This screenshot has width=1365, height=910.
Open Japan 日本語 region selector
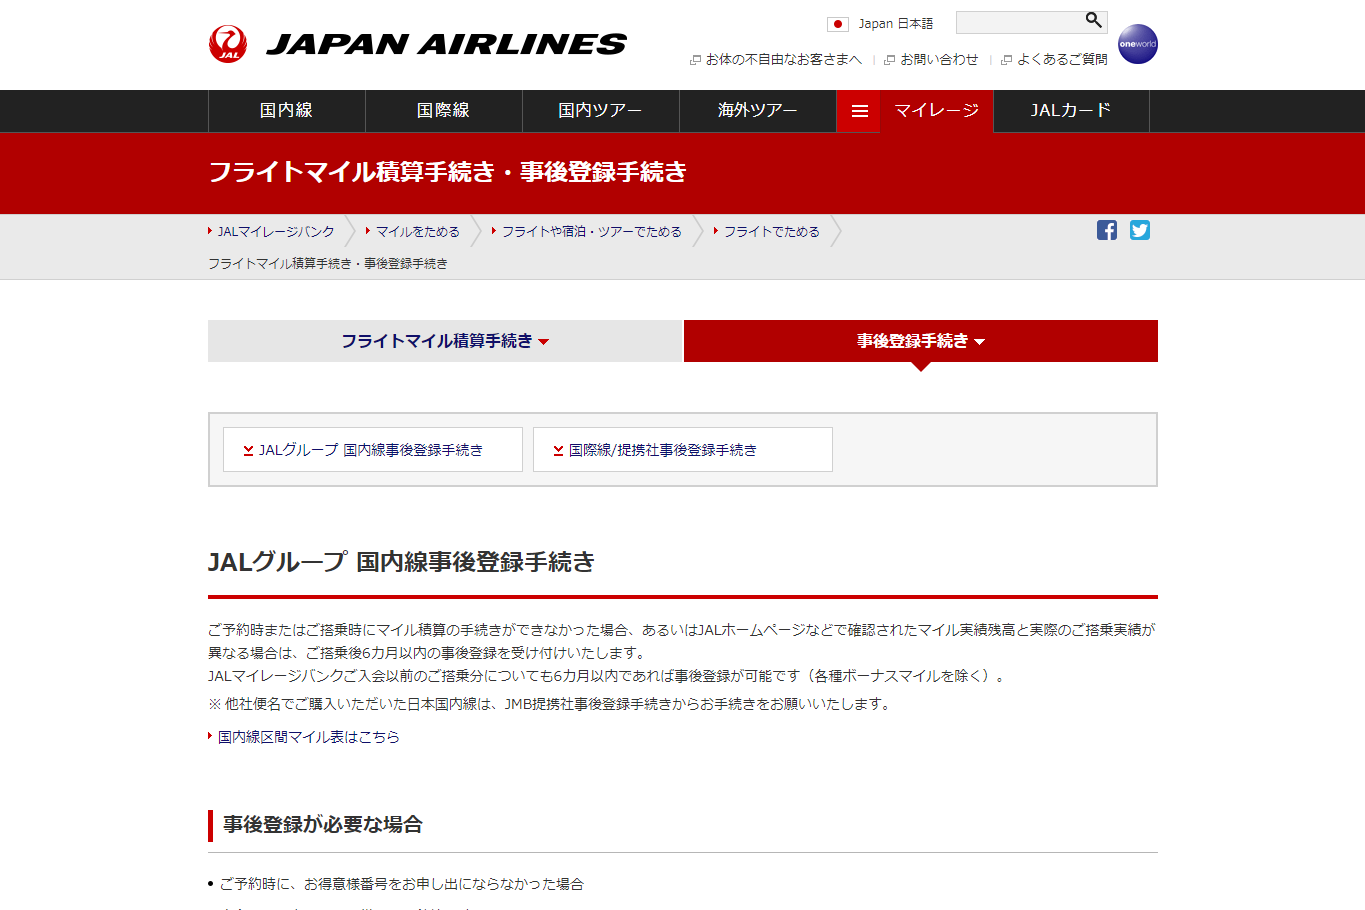(895, 24)
